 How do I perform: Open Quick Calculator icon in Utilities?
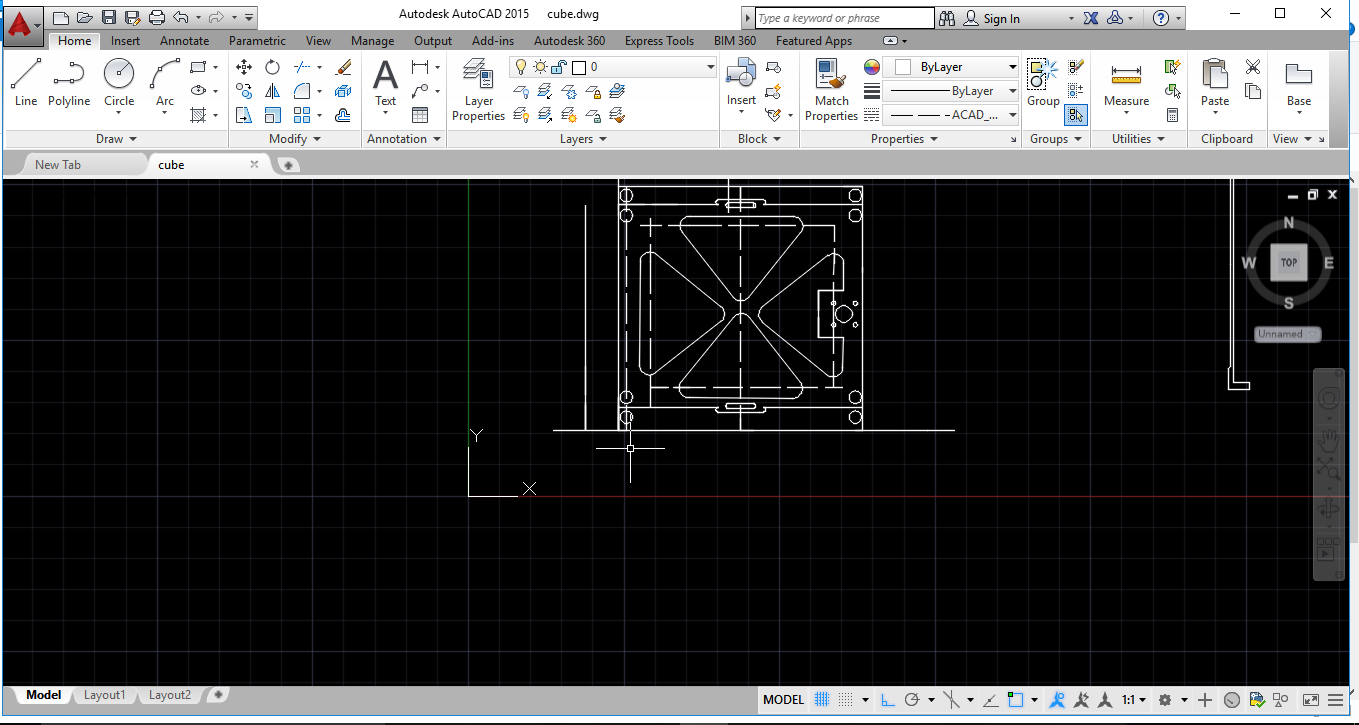point(1173,115)
